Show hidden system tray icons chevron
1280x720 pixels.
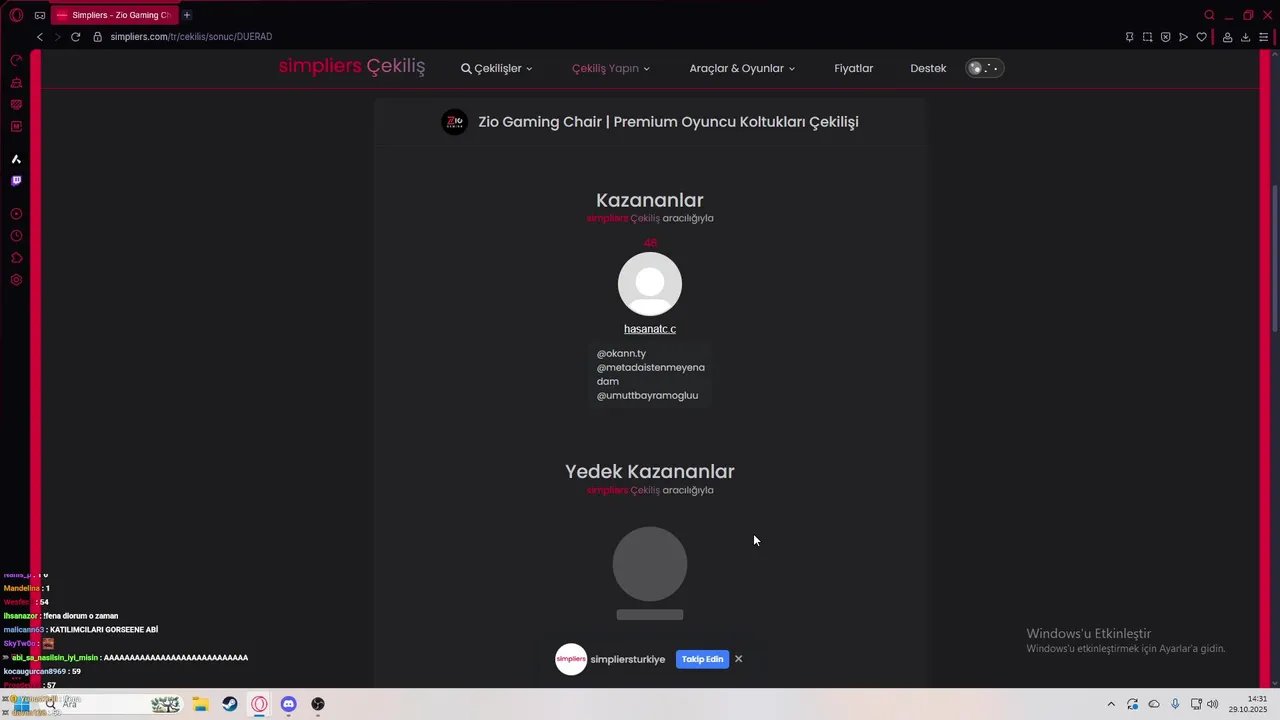pos(1111,704)
